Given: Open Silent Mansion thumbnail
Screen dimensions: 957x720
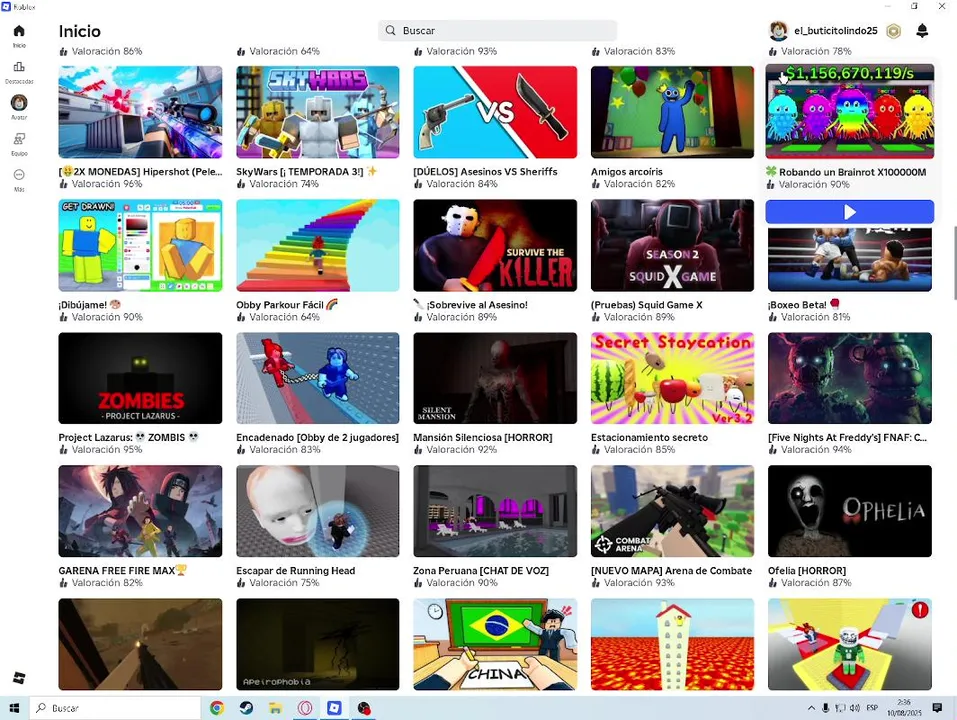Looking at the screenshot, I should pos(495,378).
